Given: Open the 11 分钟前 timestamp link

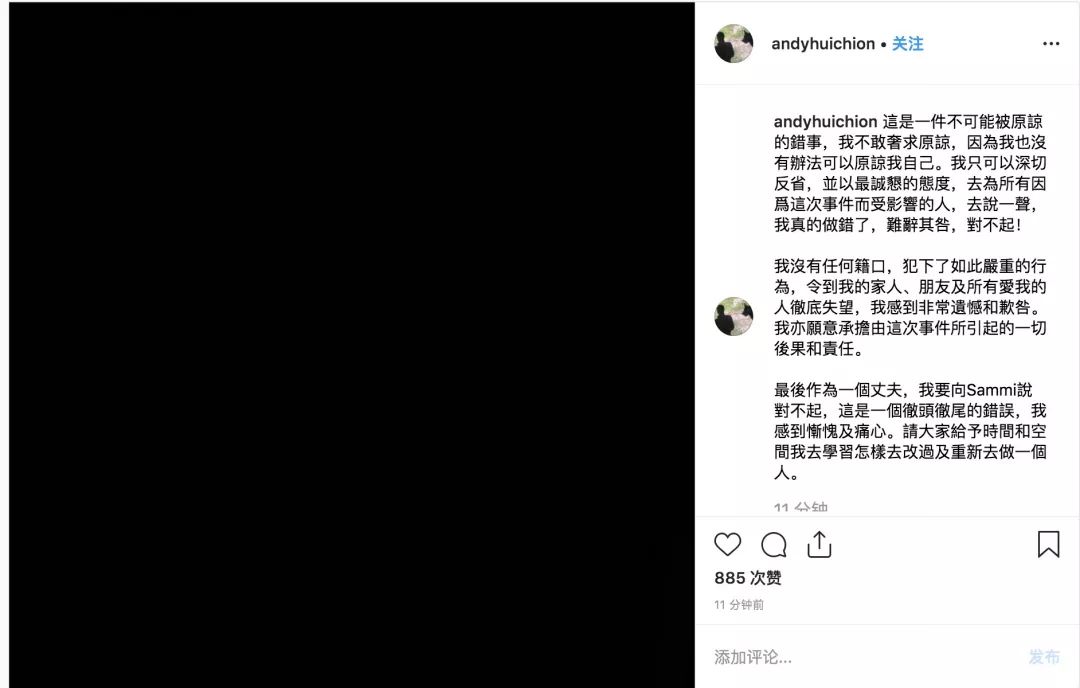Looking at the screenshot, I should [x=738, y=605].
